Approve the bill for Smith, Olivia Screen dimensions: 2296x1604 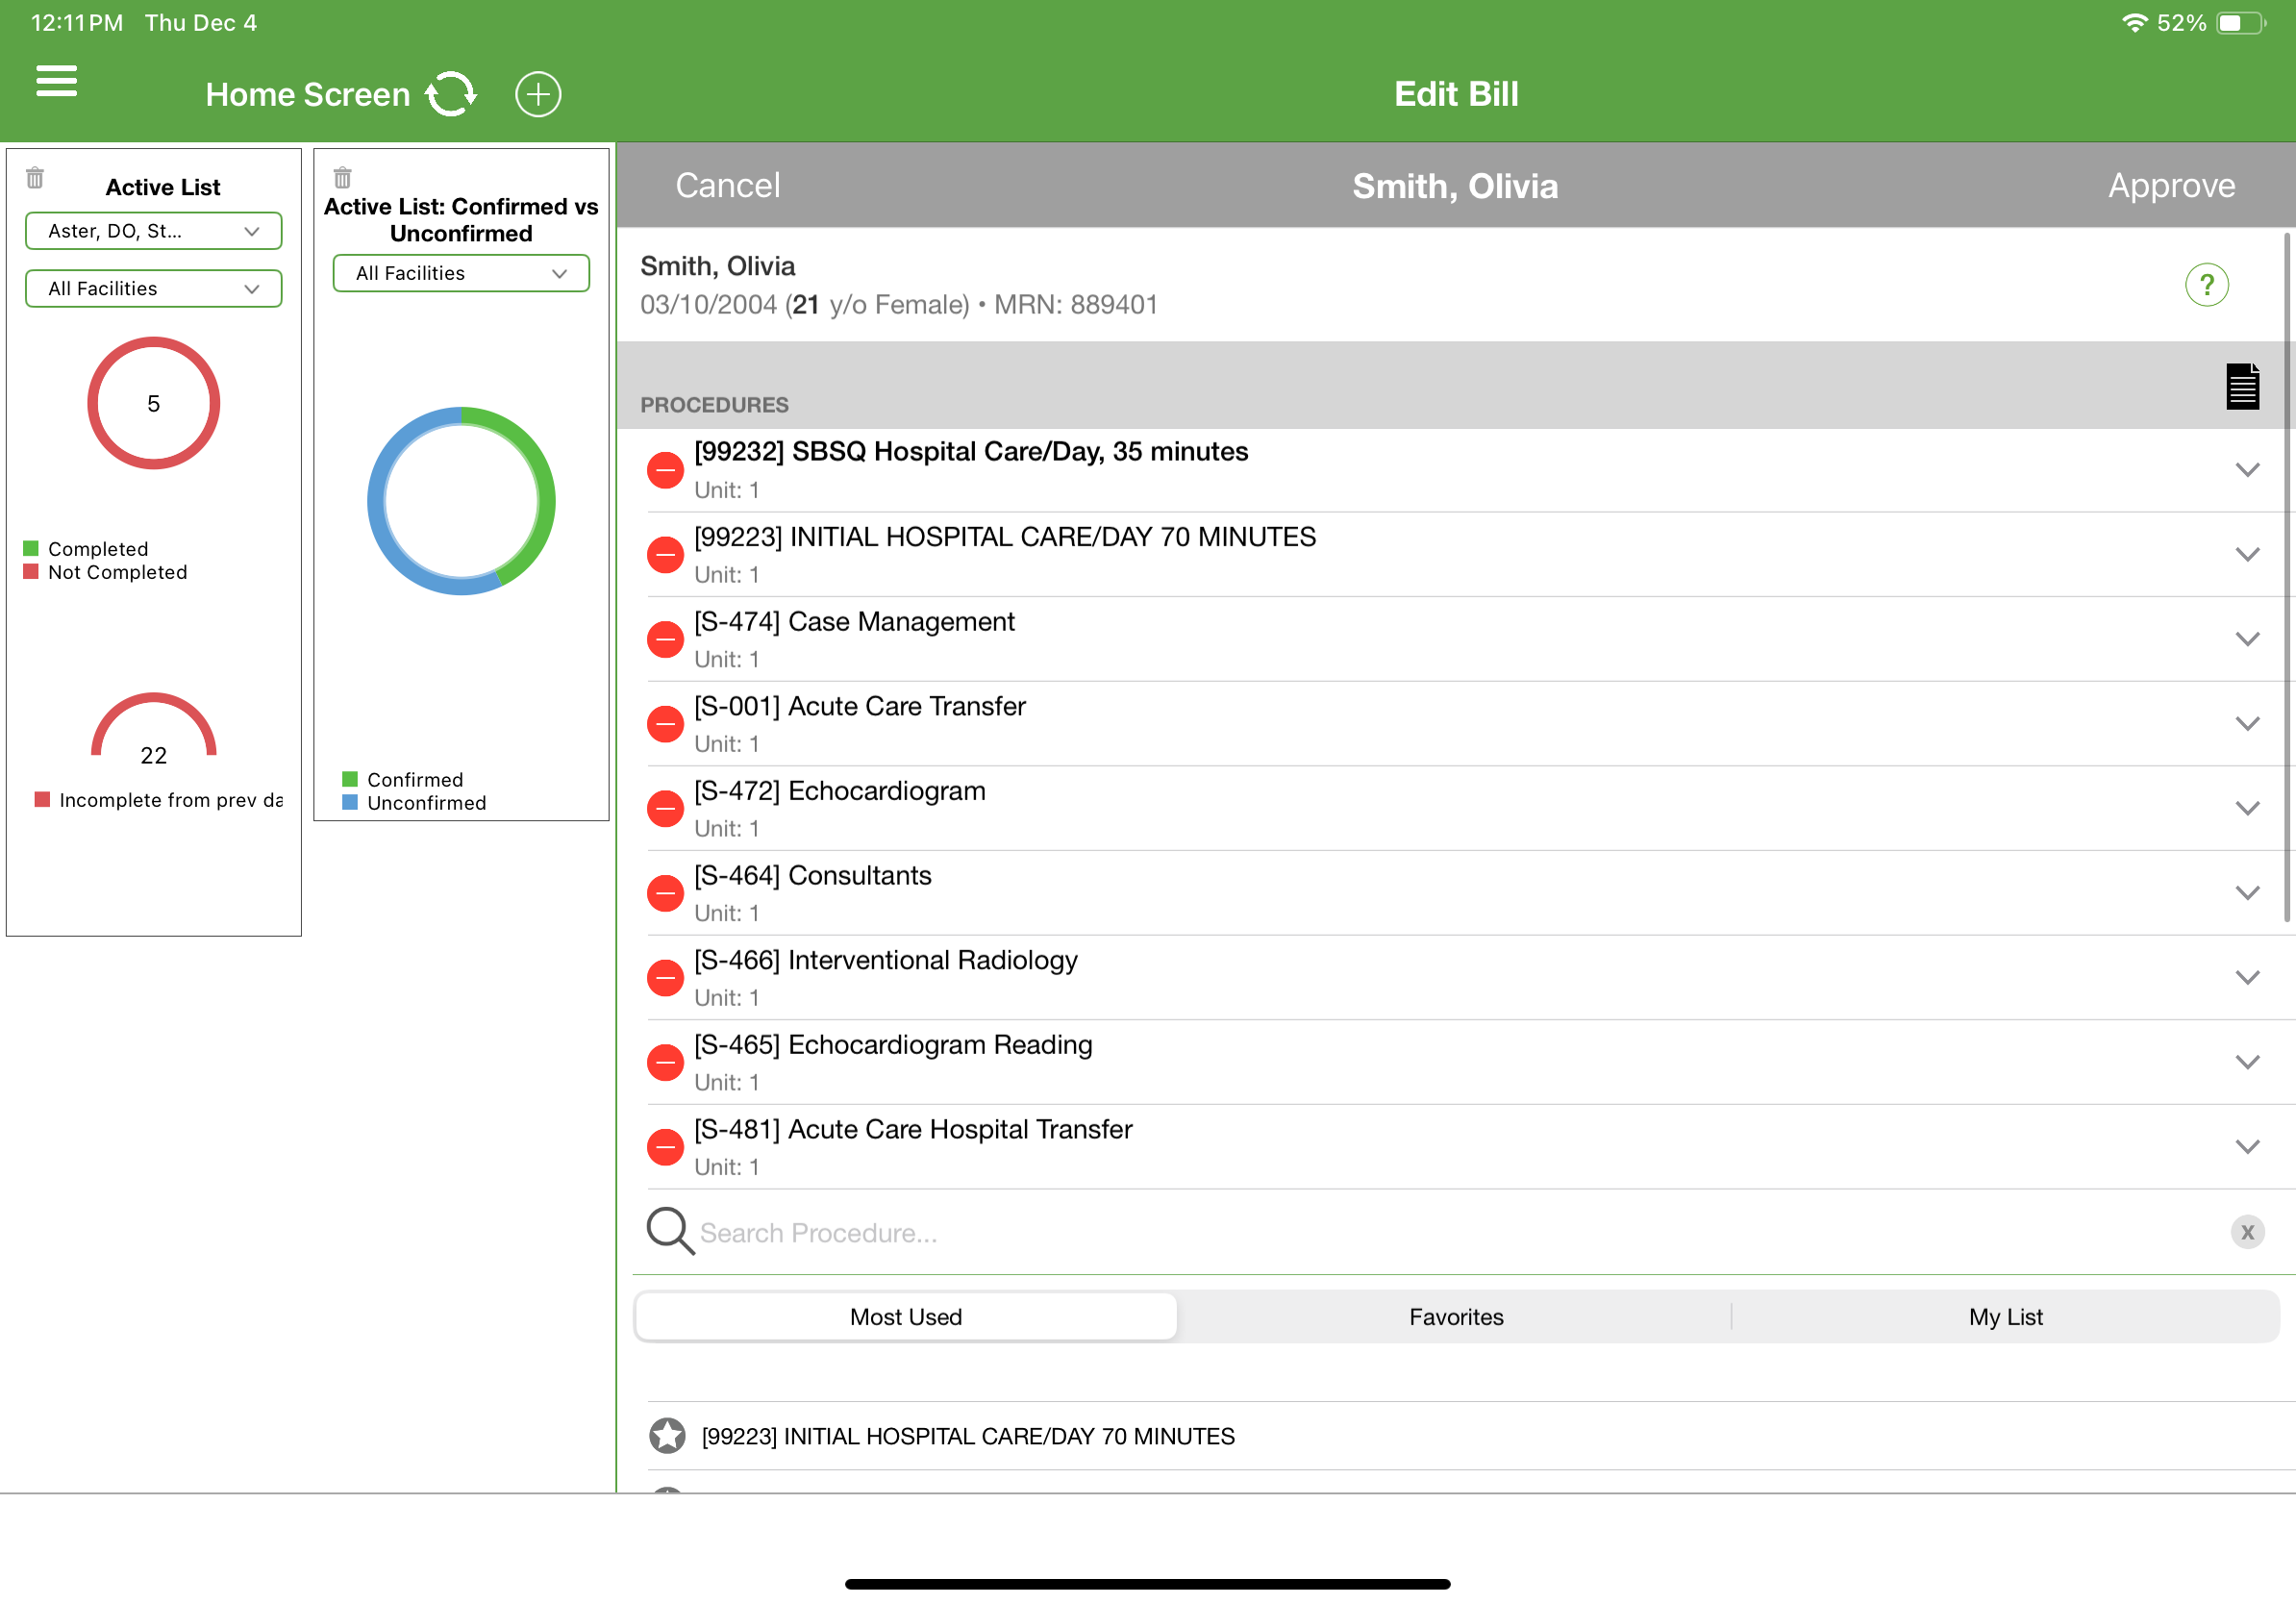click(x=2171, y=185)
